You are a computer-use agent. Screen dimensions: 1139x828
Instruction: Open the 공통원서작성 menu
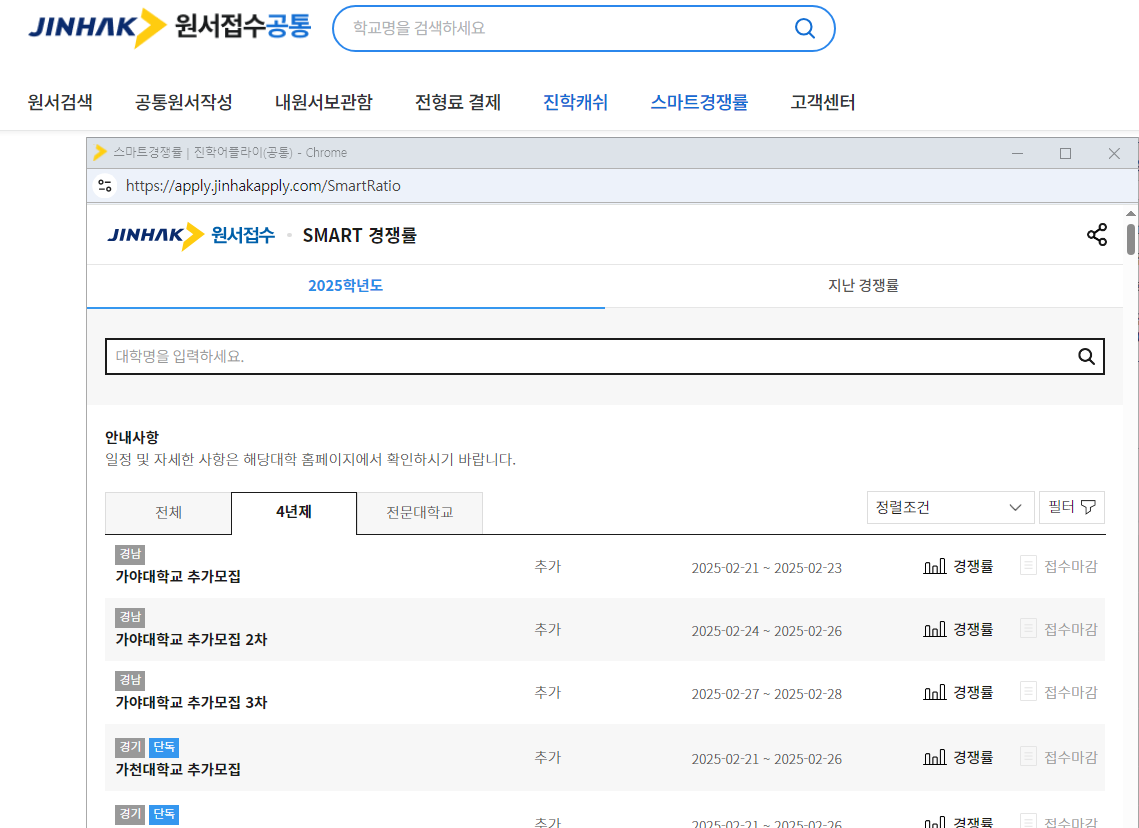[x=184, y=102]
